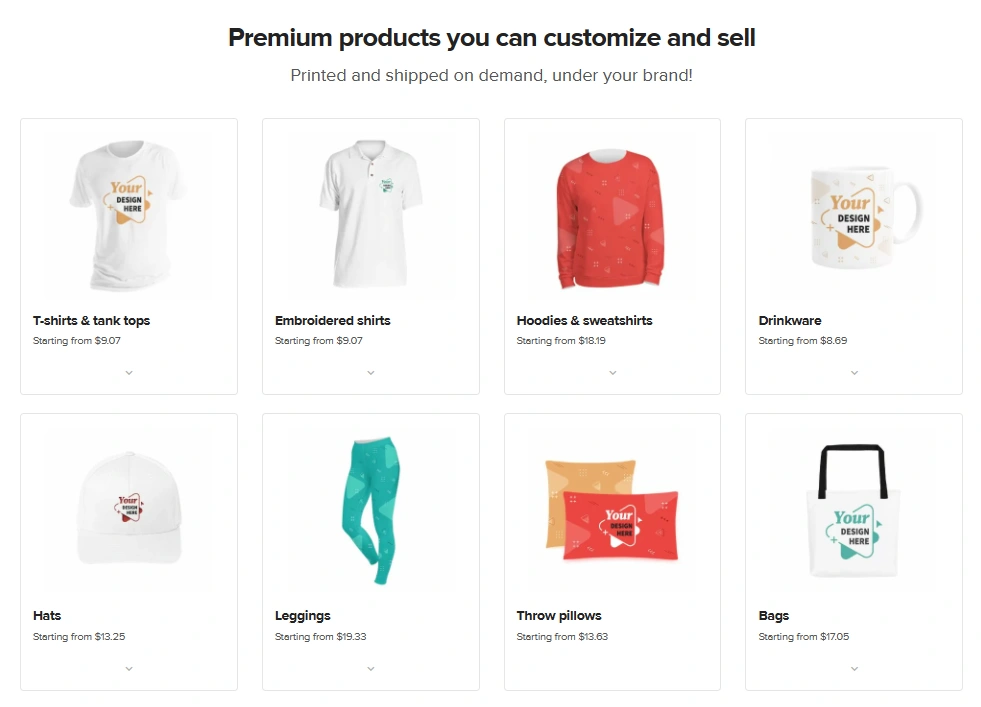Expand the Throw pillows chevron
Viewport: 981px width, 707px height.
pyautogui.click(x=613, y=669)
